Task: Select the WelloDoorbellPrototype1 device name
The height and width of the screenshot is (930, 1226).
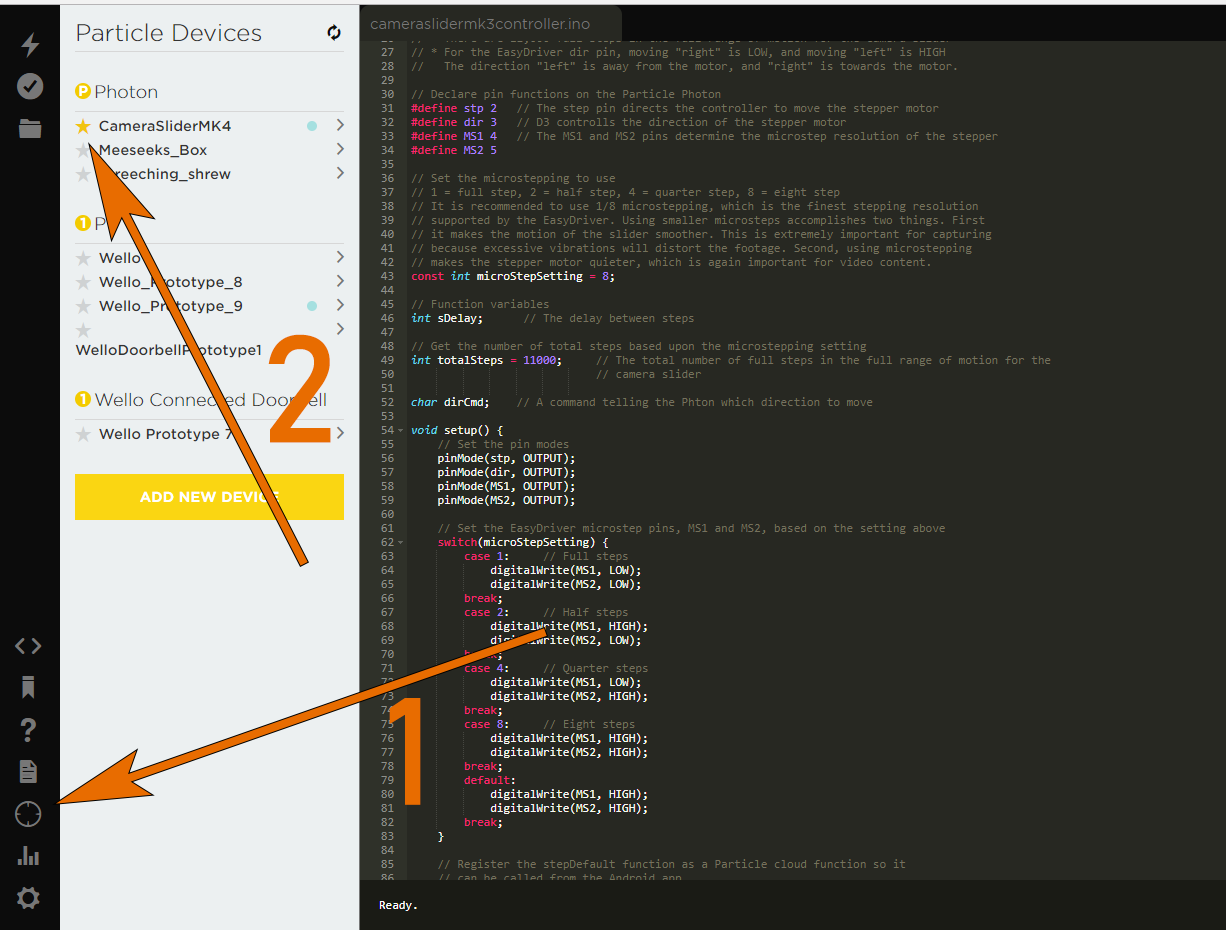Action: [x=168, y=350]
